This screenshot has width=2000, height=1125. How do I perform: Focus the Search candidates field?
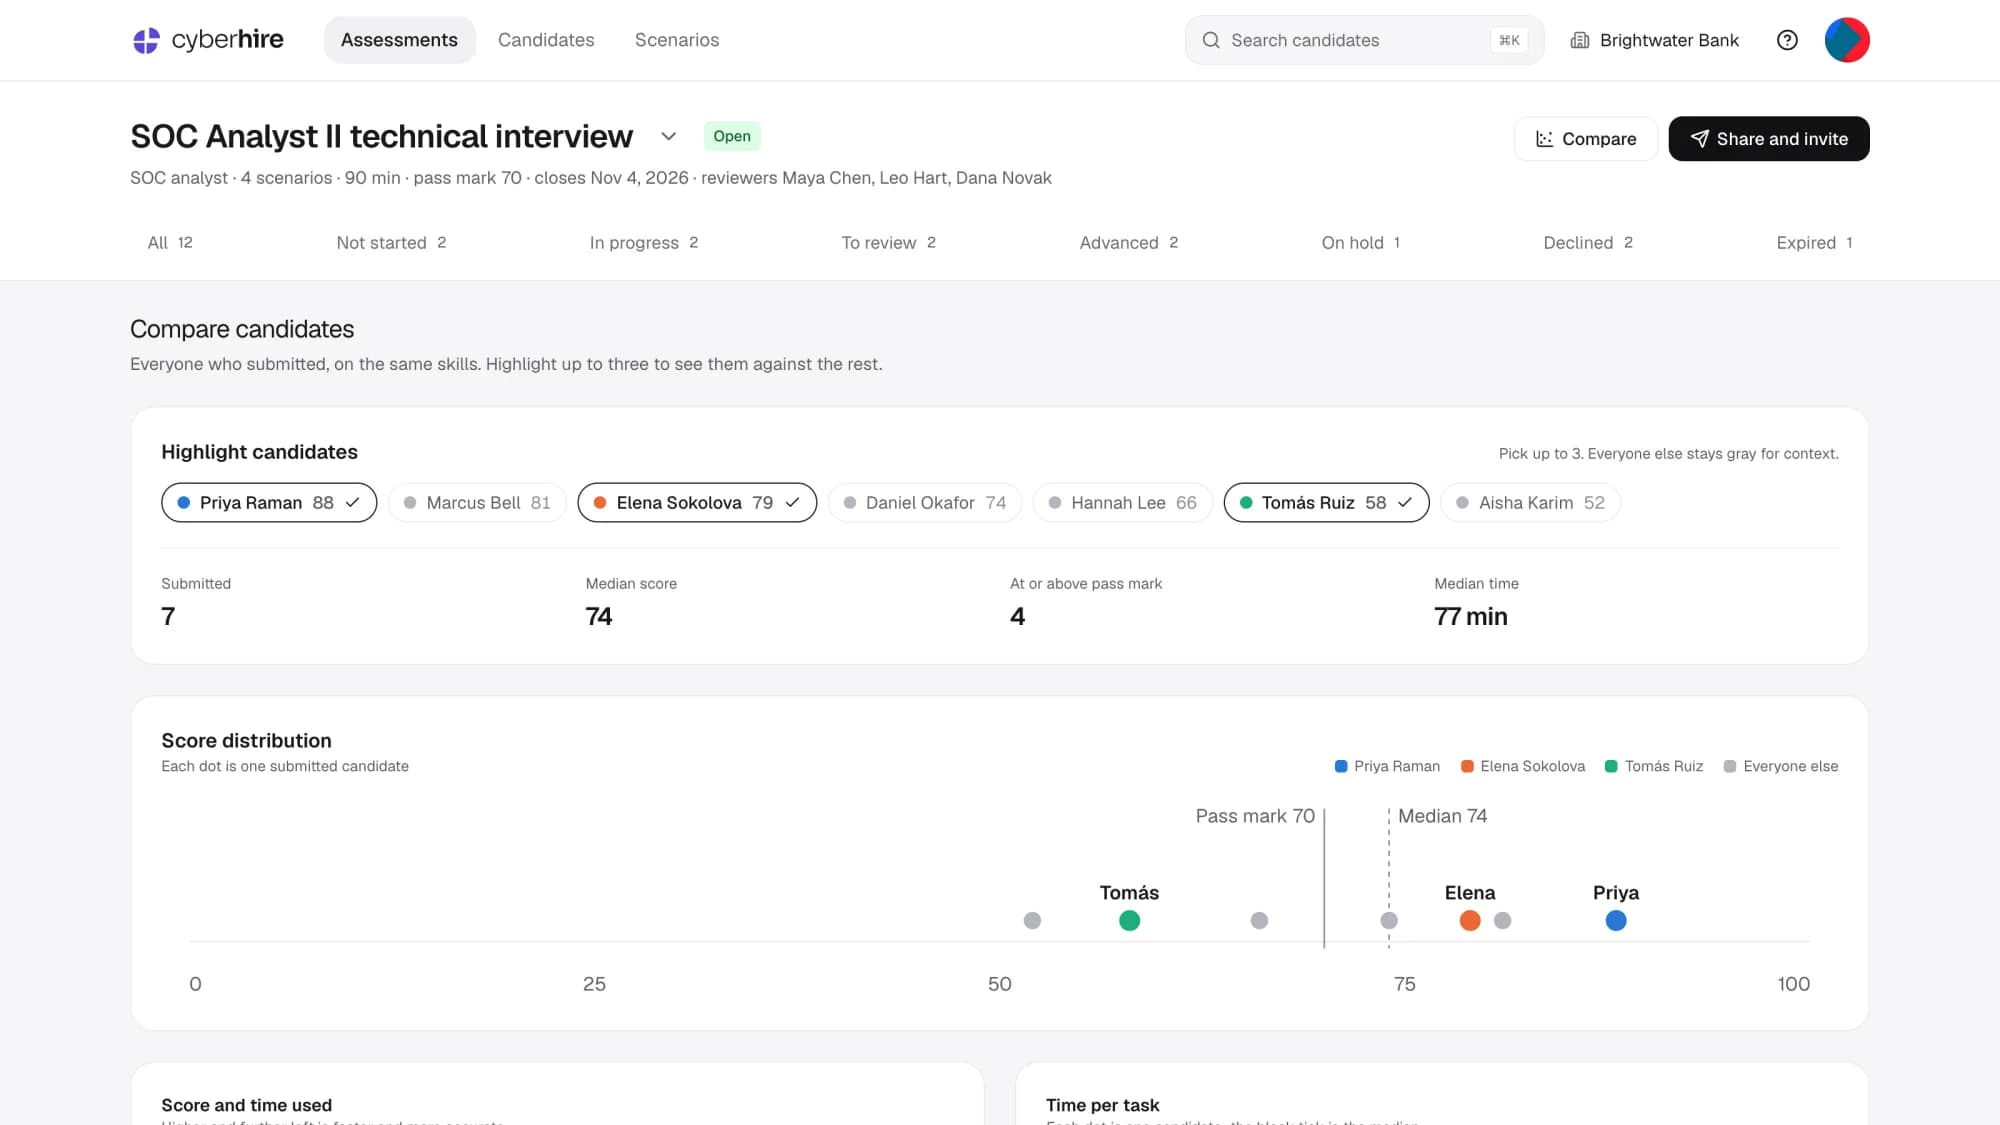[1365, 40]
